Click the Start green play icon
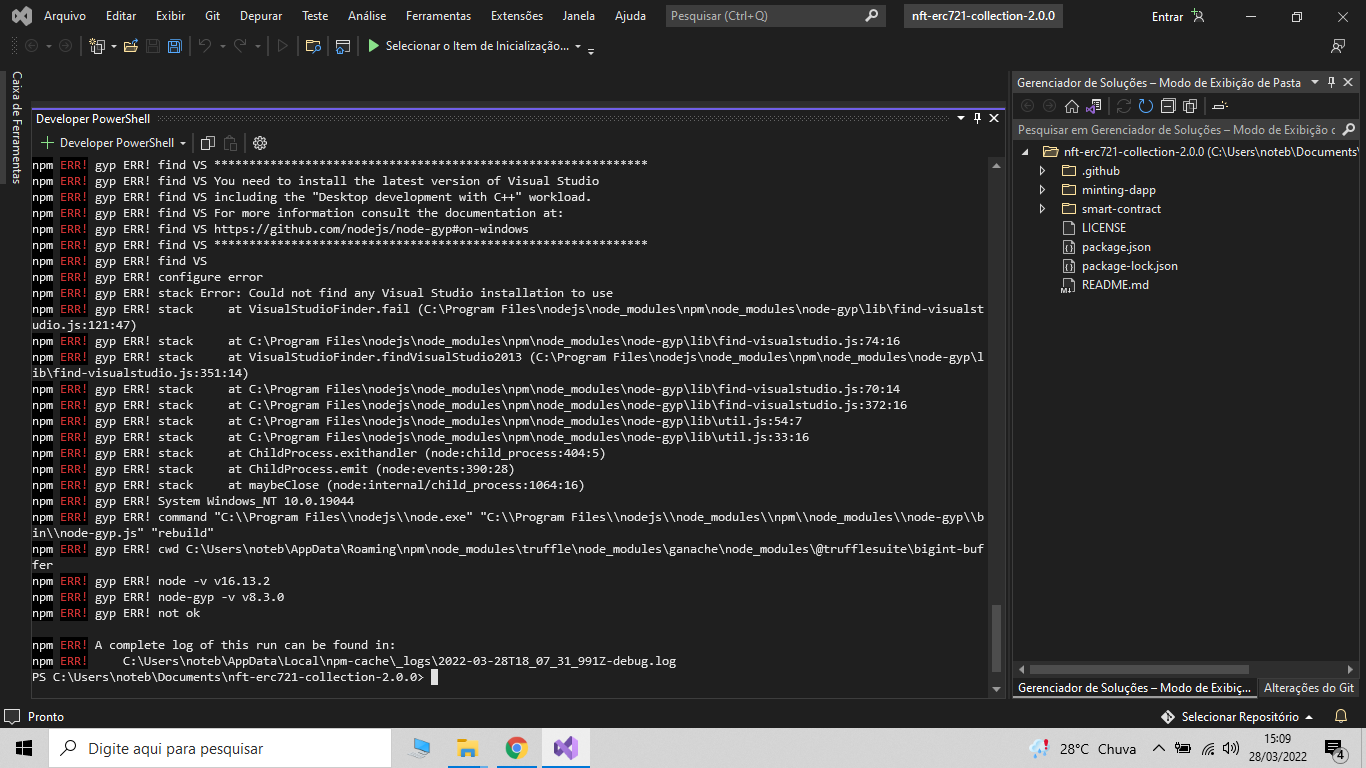Viewport: 1366px width, 768px height. click(374, 46)
